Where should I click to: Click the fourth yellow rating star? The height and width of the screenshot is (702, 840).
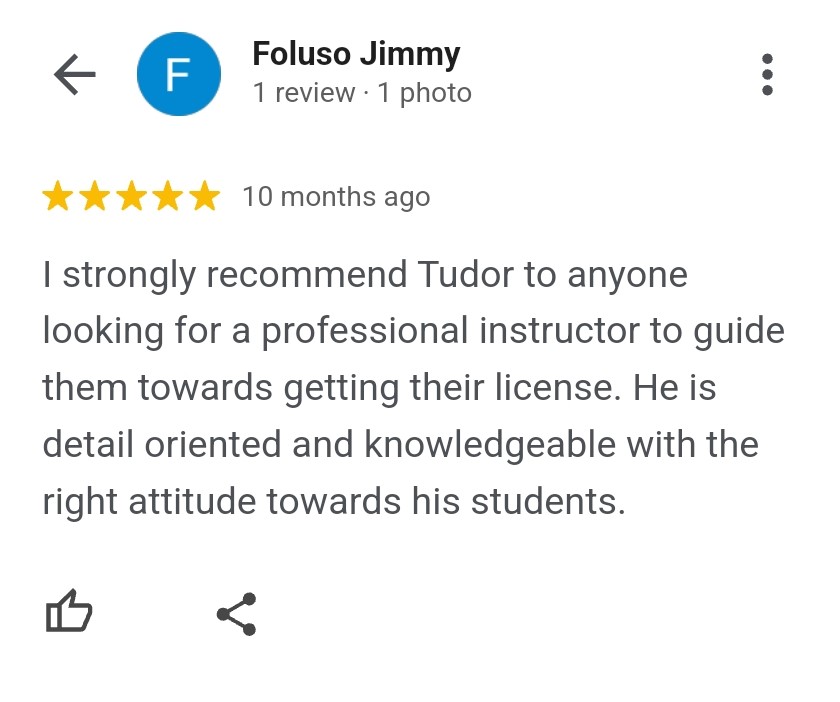[168, 197]
